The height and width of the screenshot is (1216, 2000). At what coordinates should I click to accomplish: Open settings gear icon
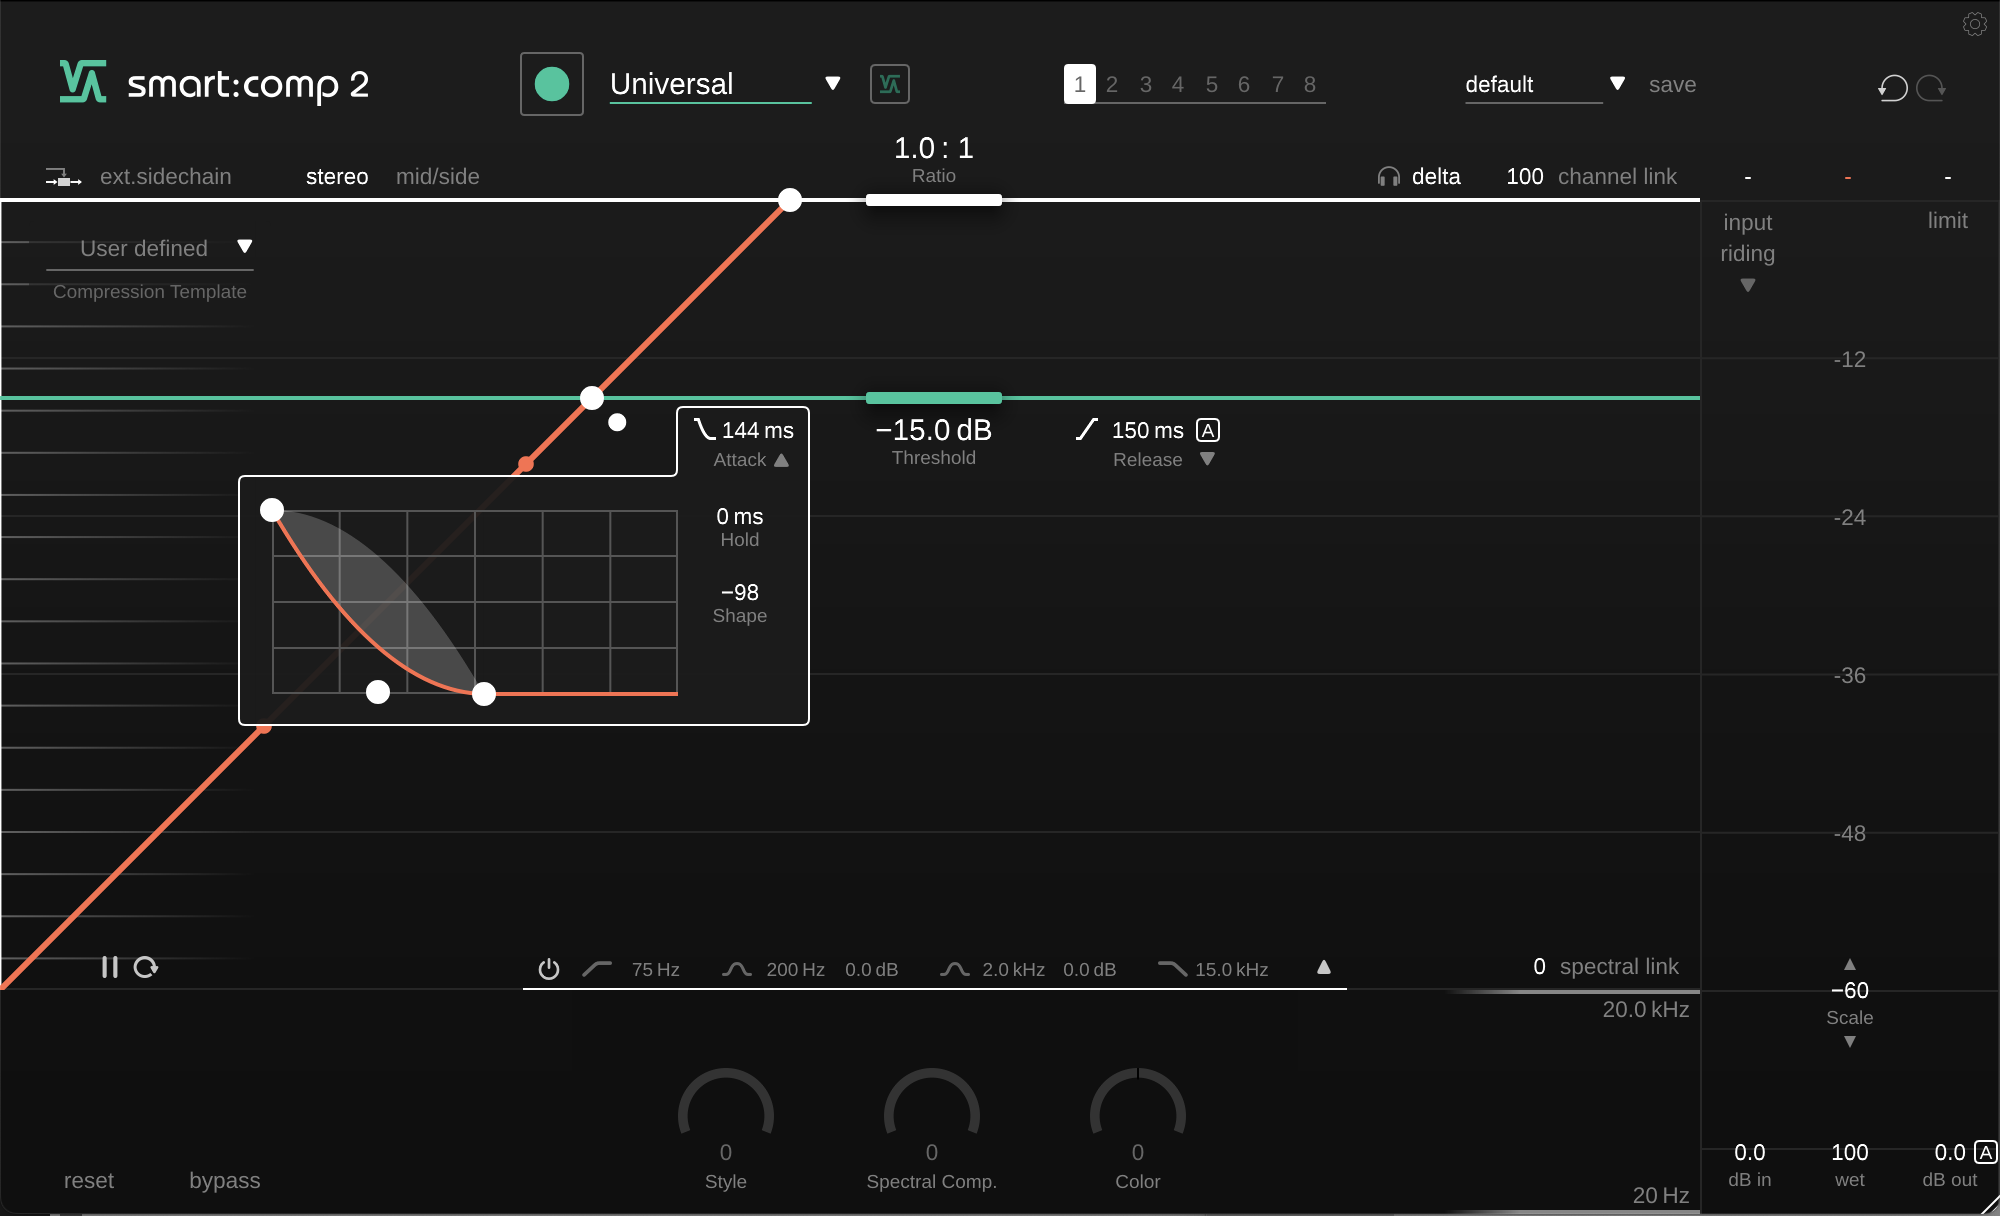pos(1974,24)
